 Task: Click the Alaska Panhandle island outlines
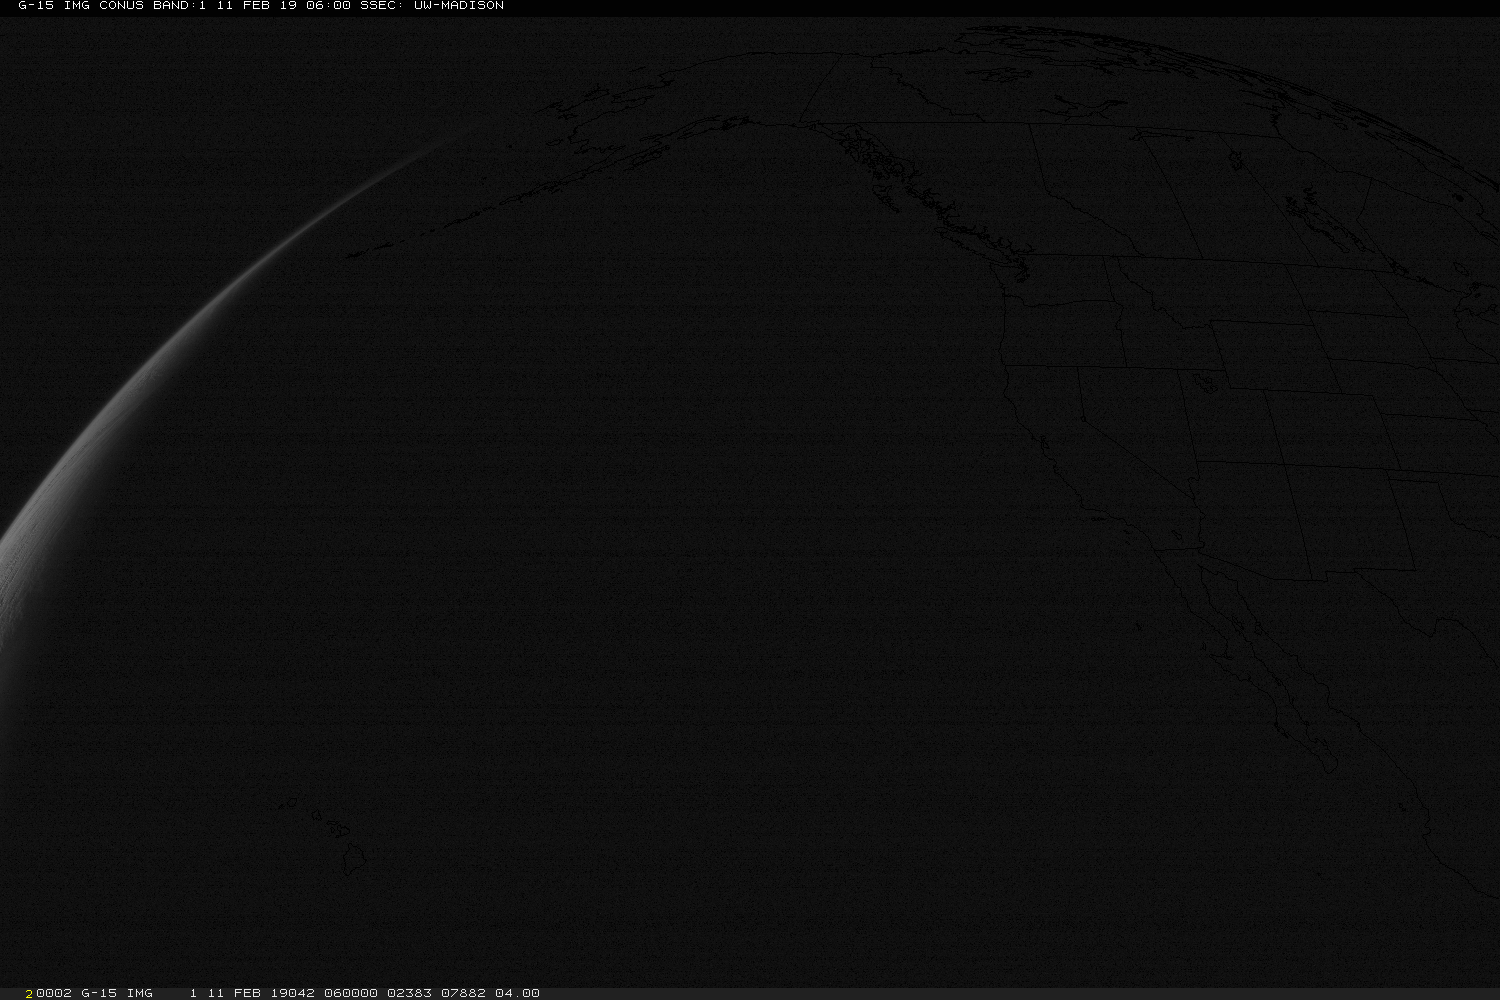coord(880,170)
